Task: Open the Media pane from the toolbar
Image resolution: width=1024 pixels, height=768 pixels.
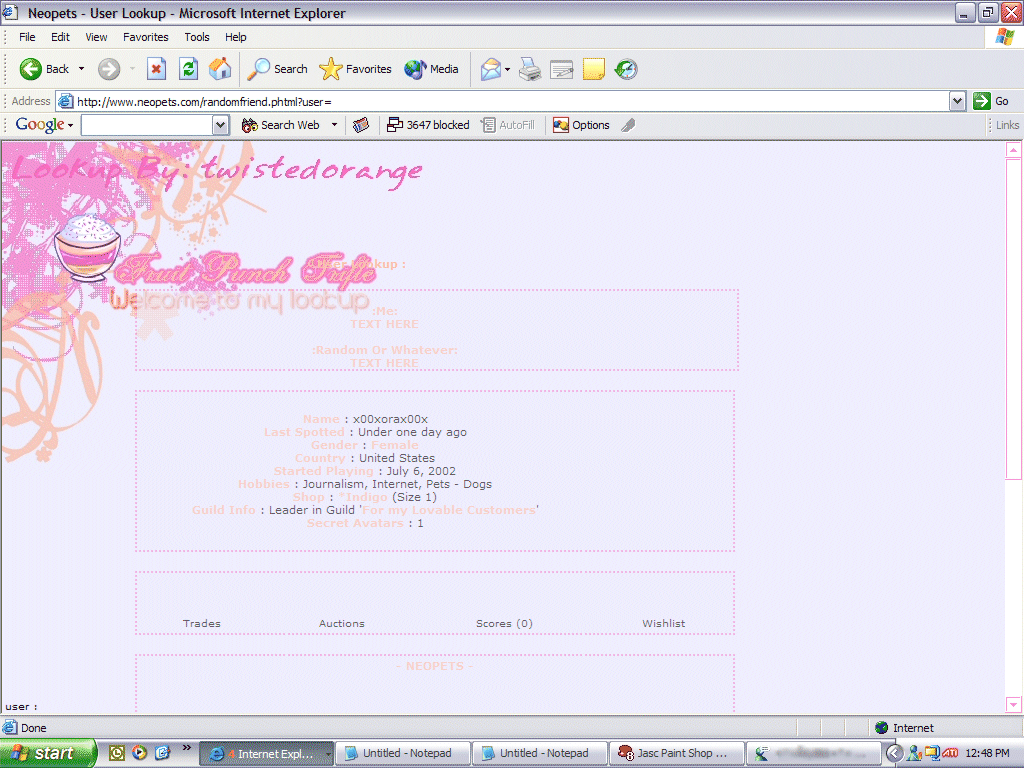Action: (x=431, y=69)
